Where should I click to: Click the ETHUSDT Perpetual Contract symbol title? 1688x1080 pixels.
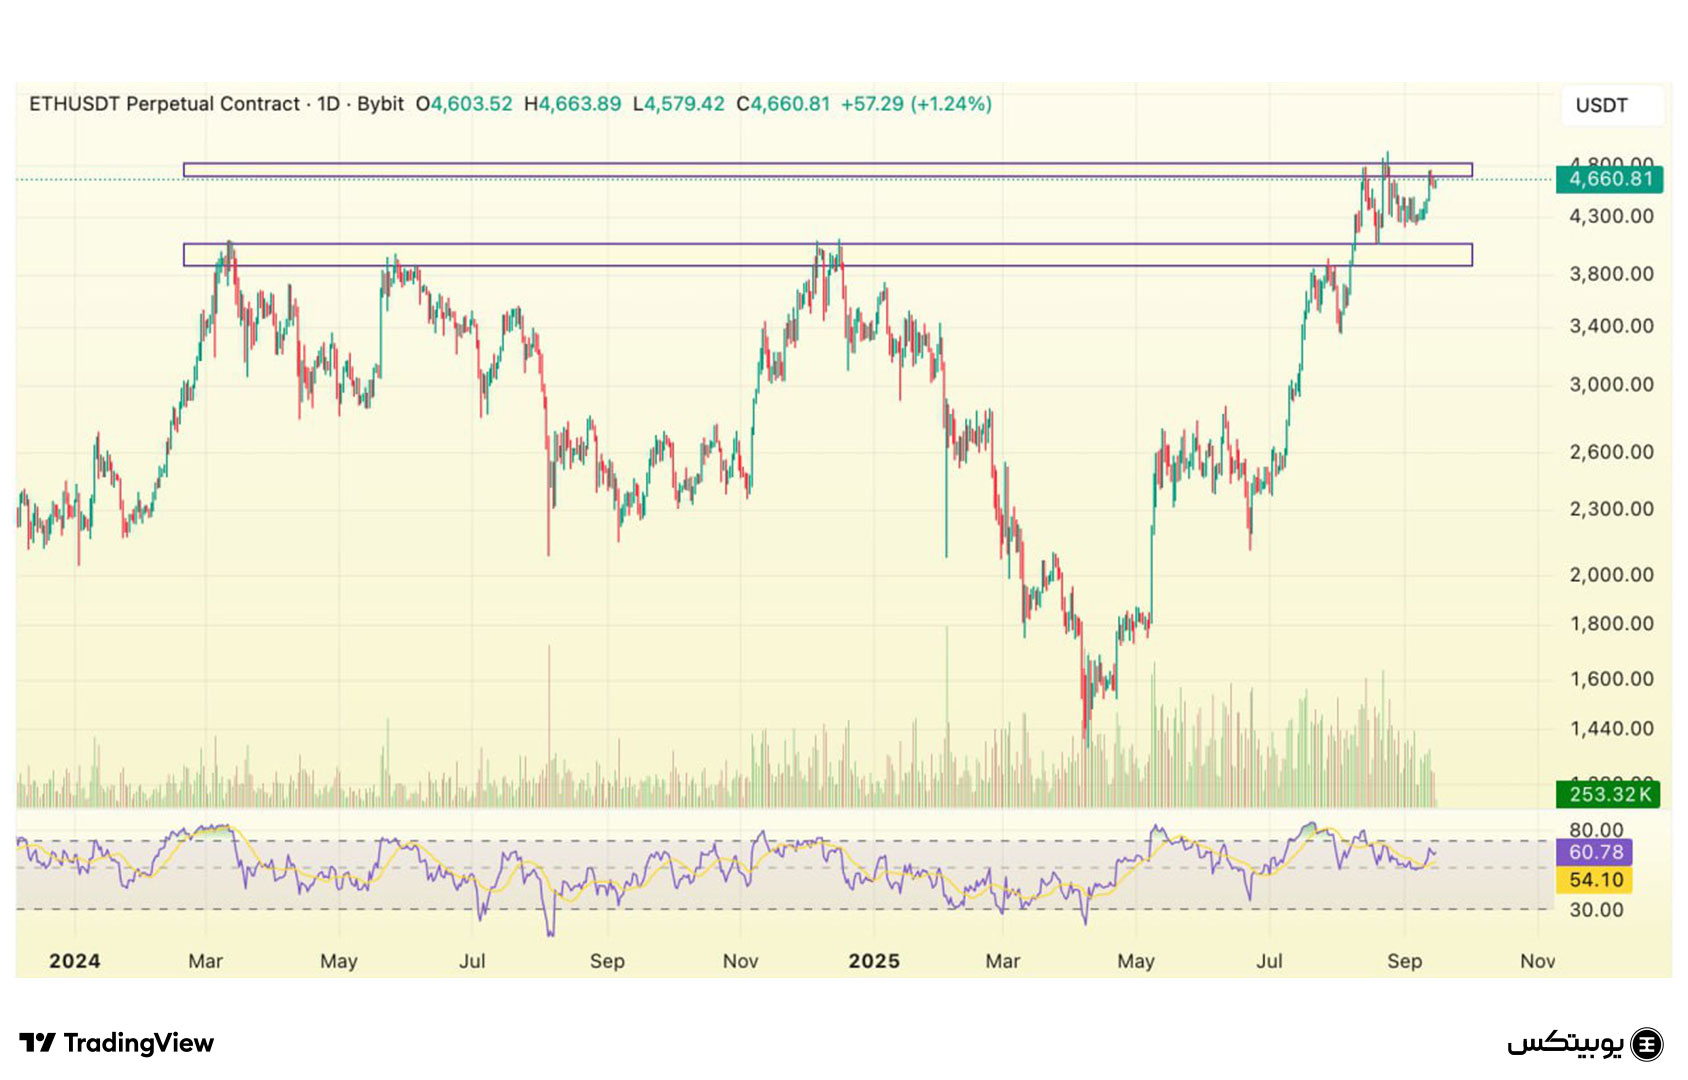(x=164, y=104)
